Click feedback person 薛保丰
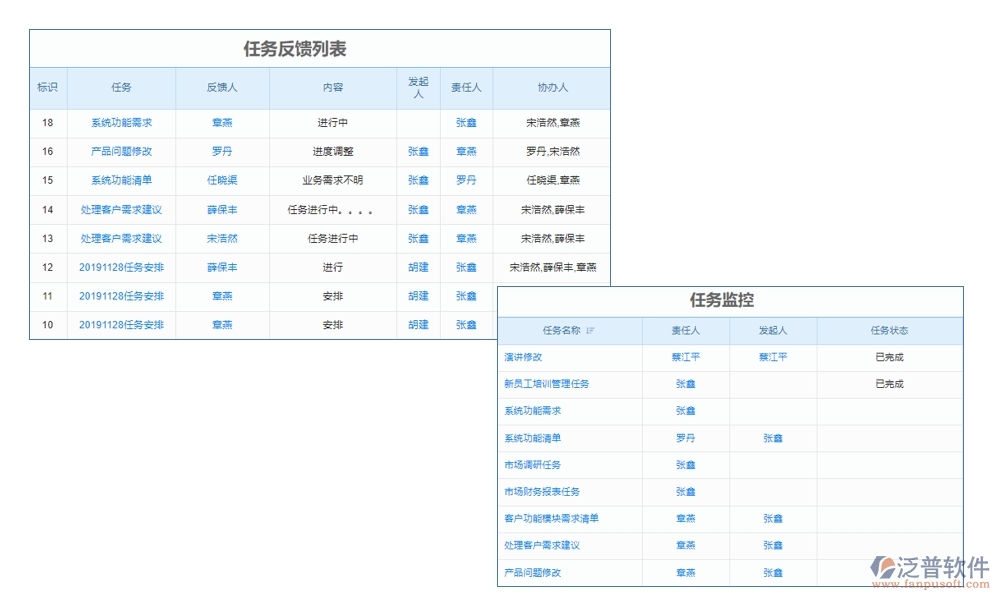Viewport: 1000px width, 600px height. pyautogui.click(x=222, y=210)
